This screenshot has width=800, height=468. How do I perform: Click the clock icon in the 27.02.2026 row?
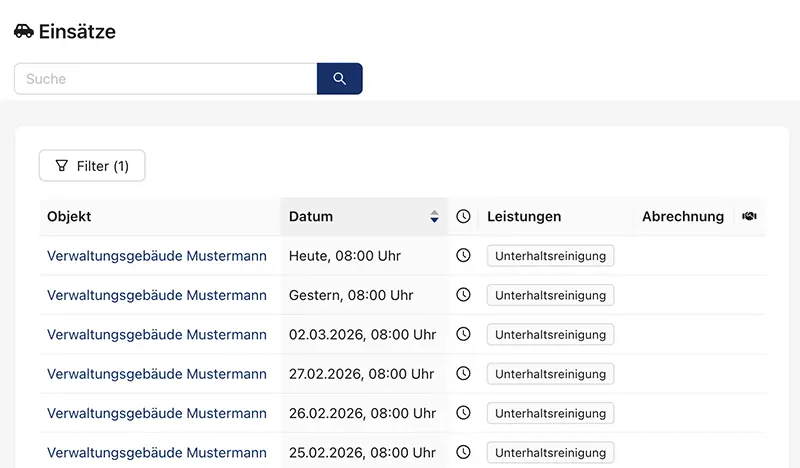[463, 373]
